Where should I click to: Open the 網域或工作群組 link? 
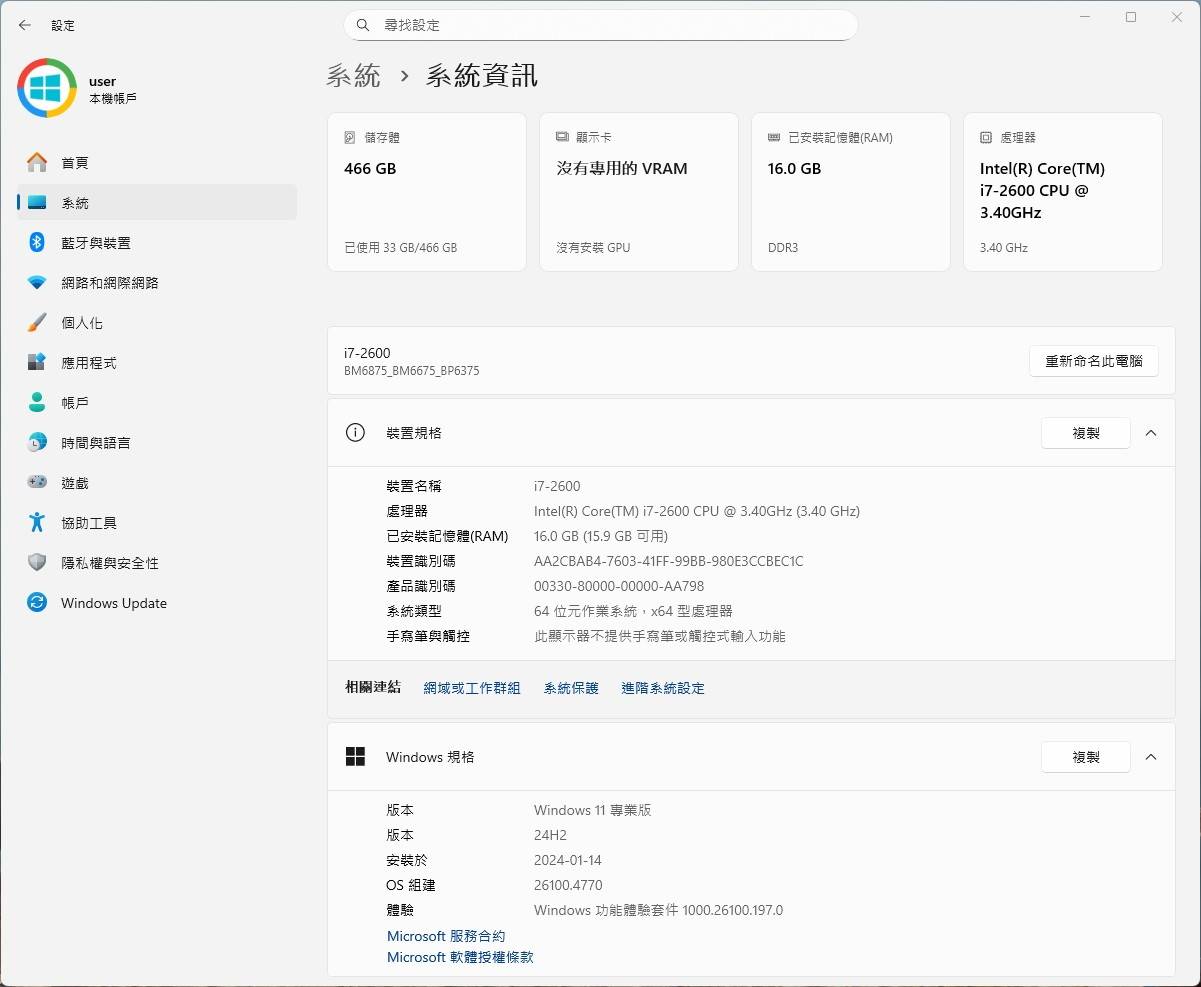click(x=472, y=688)
